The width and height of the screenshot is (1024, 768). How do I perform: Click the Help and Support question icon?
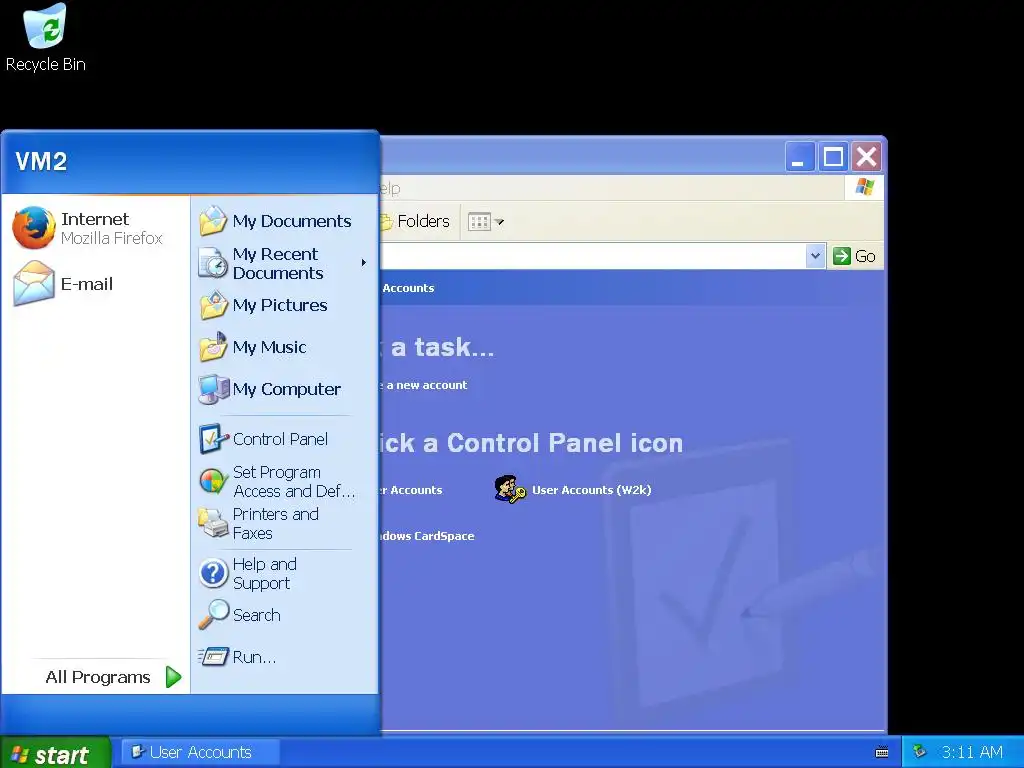[x=213, y=573]
